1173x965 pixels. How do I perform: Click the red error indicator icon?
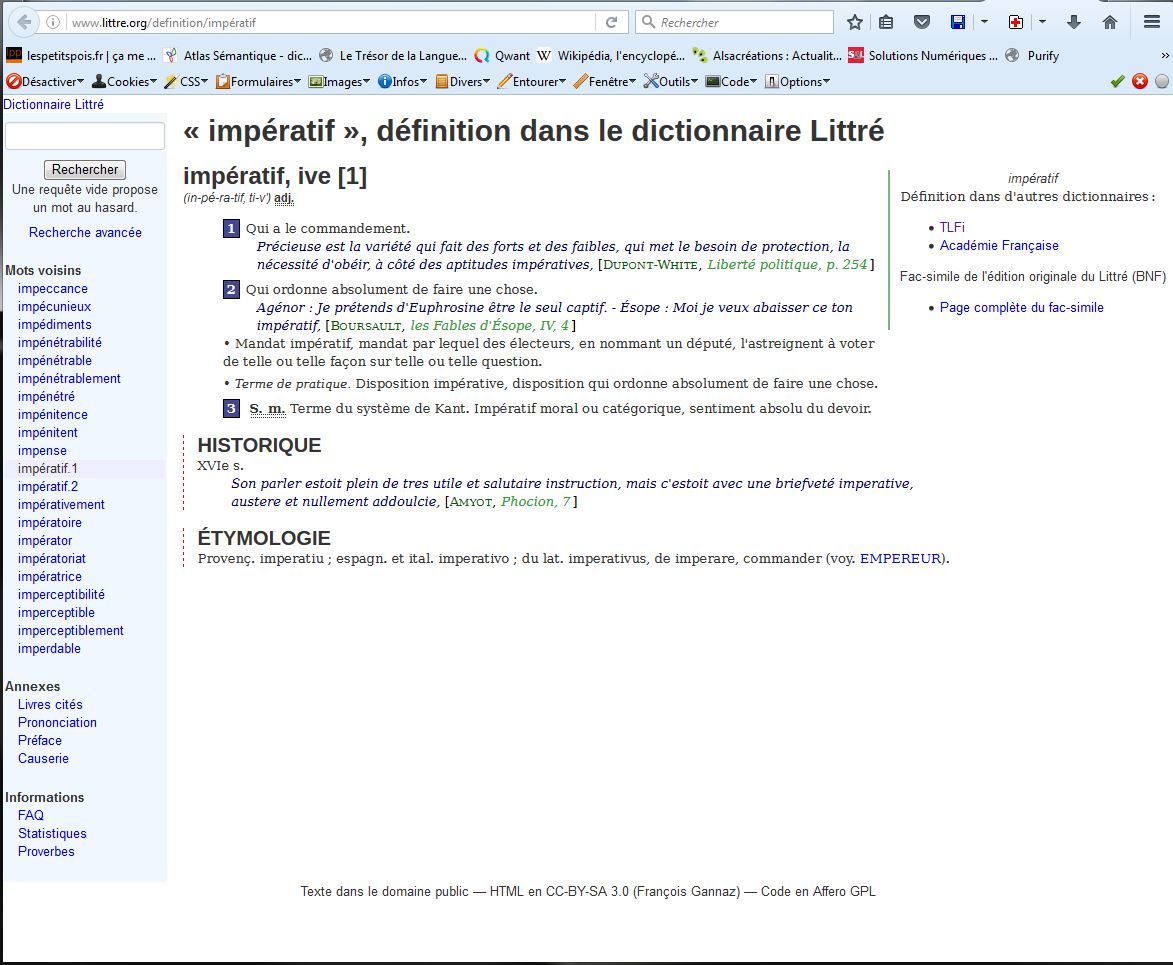pyautogui.click(x=1139, y=82)
